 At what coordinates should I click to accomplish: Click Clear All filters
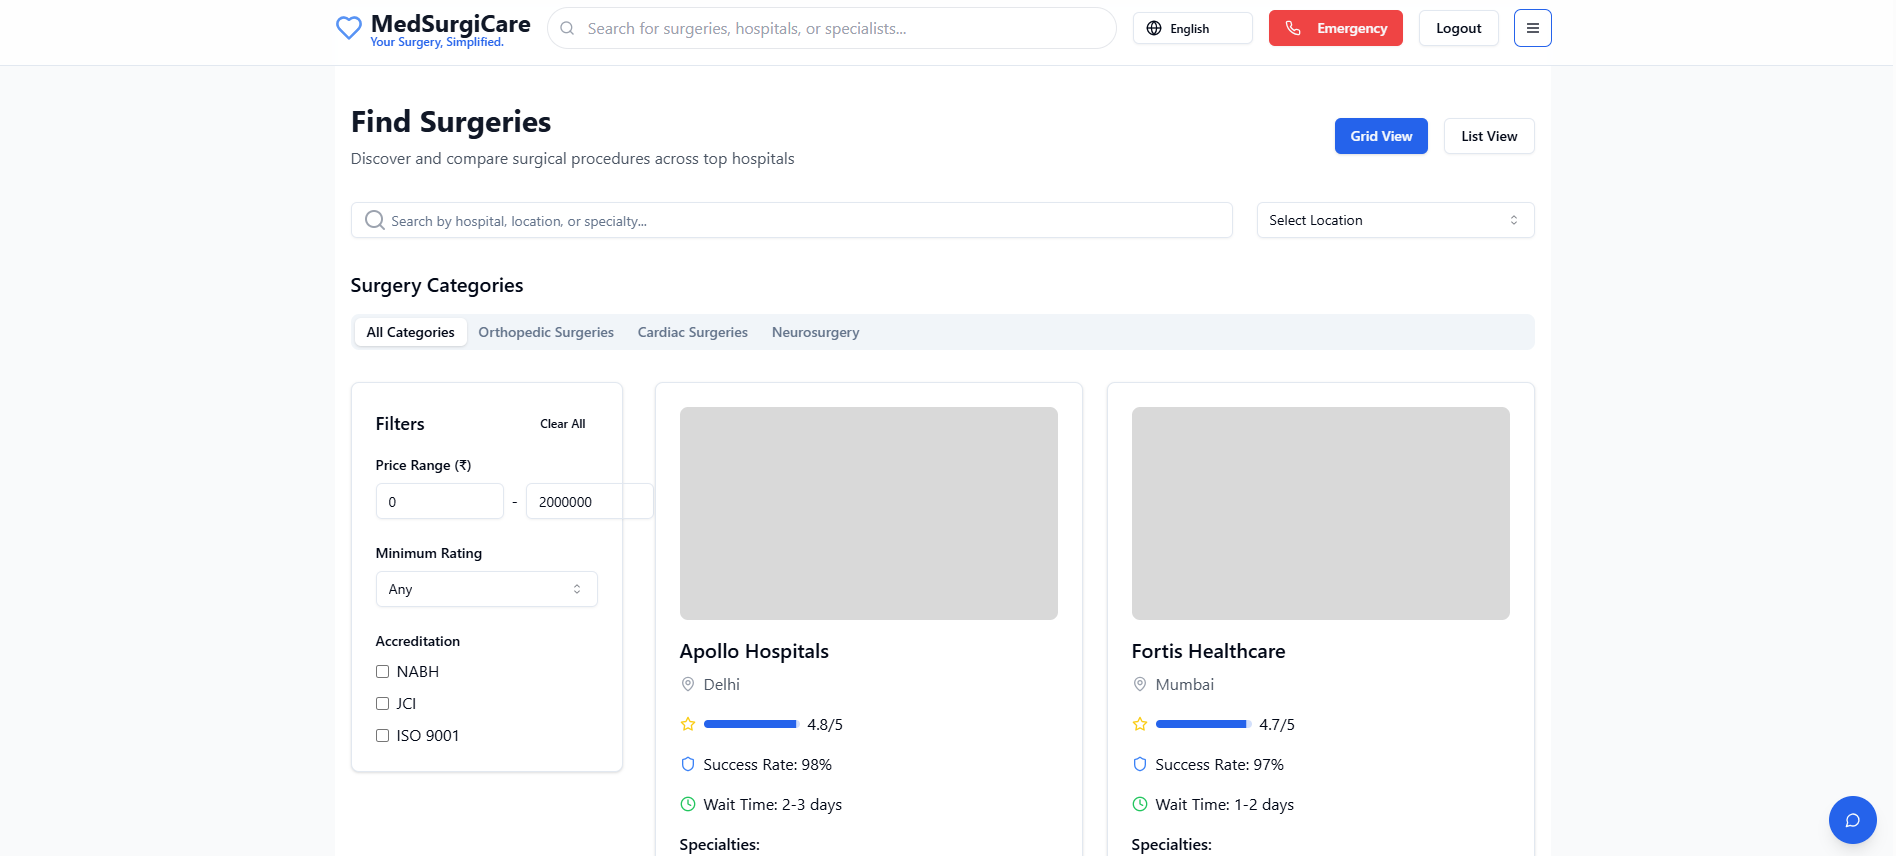563,424
